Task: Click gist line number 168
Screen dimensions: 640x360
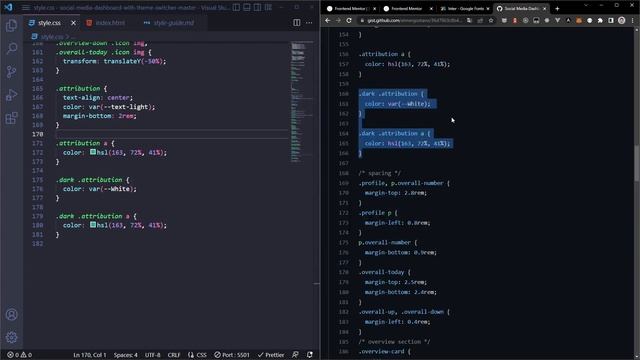Action: point(343,173)
